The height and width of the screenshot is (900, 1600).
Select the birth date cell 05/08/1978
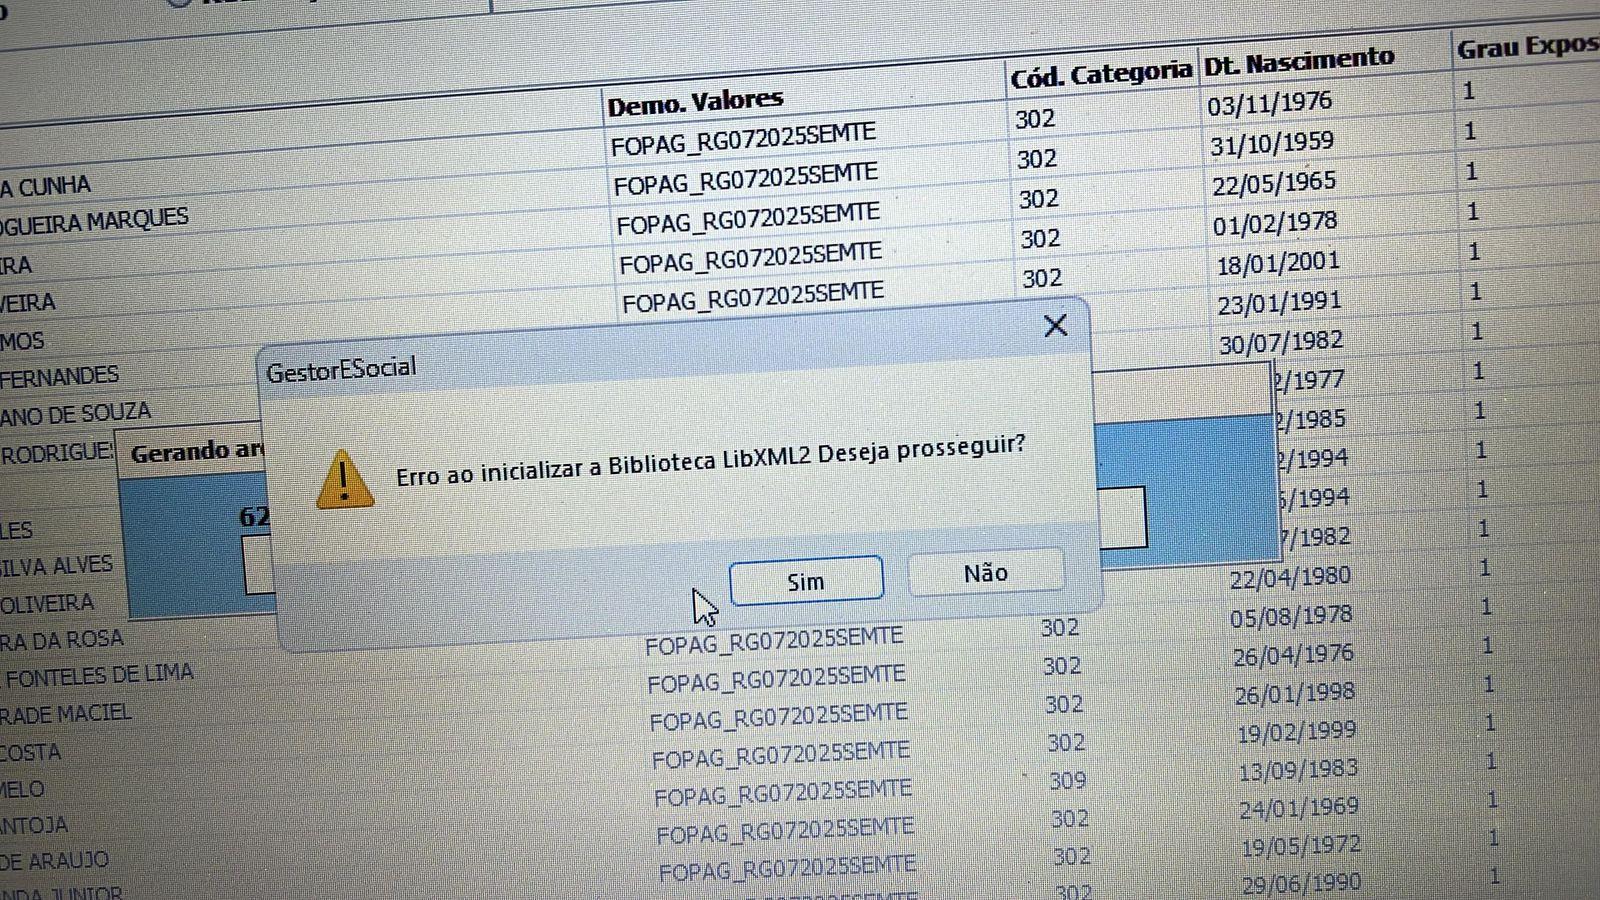(1291, 616)
